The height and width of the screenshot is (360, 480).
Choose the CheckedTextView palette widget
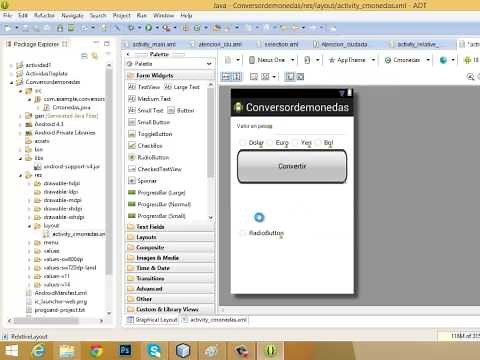pos(155,169)
